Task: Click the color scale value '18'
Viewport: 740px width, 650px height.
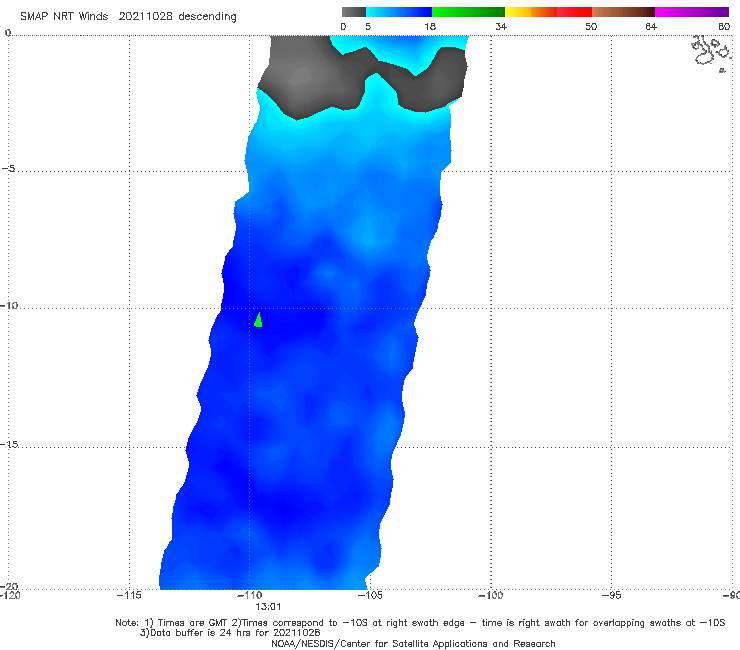Action: point(430,27)
